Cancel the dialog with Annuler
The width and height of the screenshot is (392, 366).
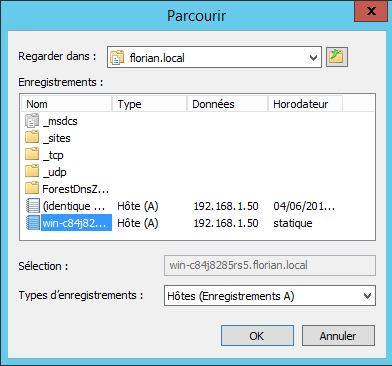click(338, 336)
